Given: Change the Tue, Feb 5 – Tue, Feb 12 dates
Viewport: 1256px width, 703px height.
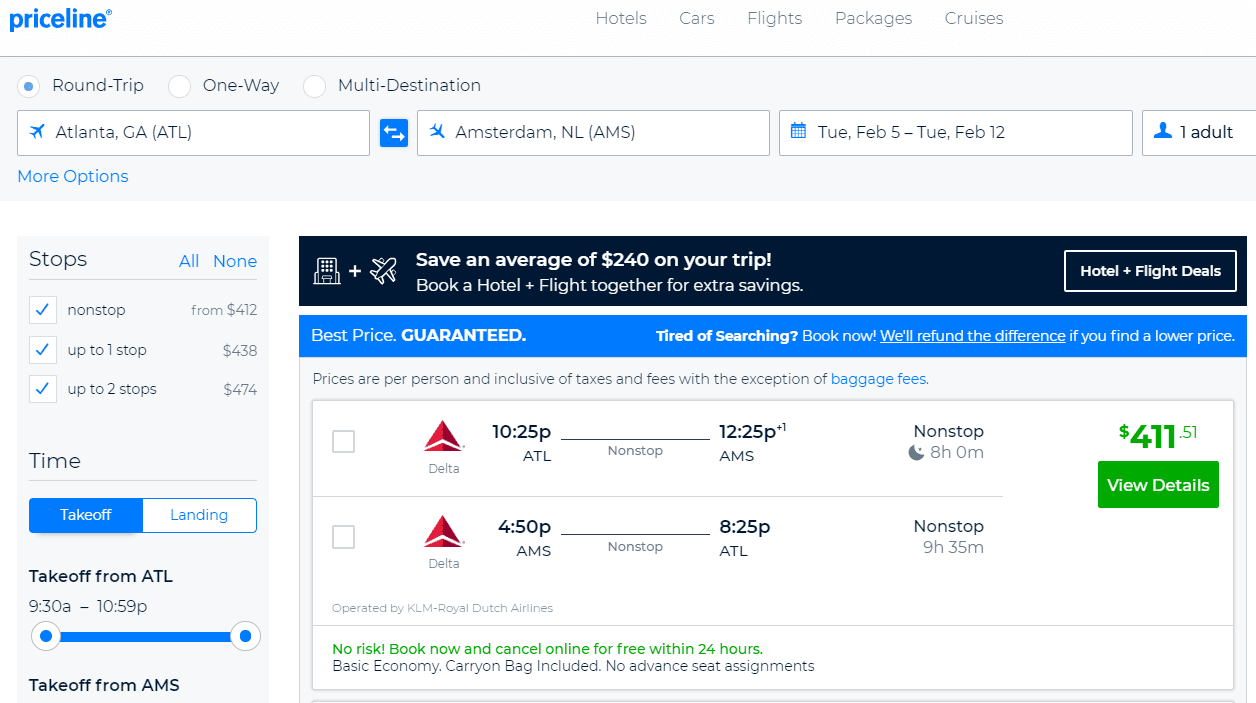Looking at the screenshot, I should [956, 133].
